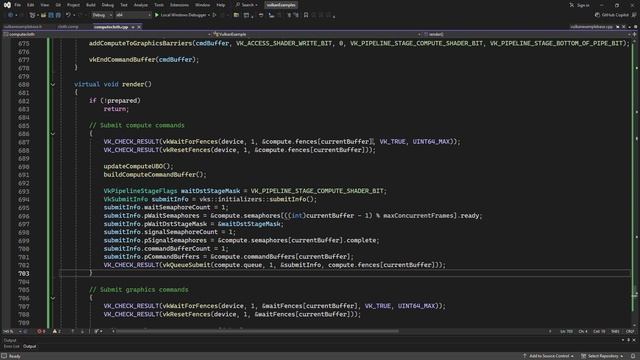Start debugging with the green play arrow
Image resolution: width=640 pixels, height=360 pixels.
(157, 15)
